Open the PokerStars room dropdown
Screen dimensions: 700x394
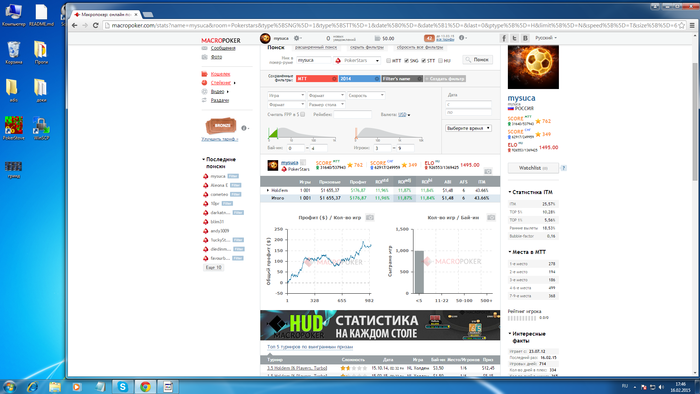357,60
